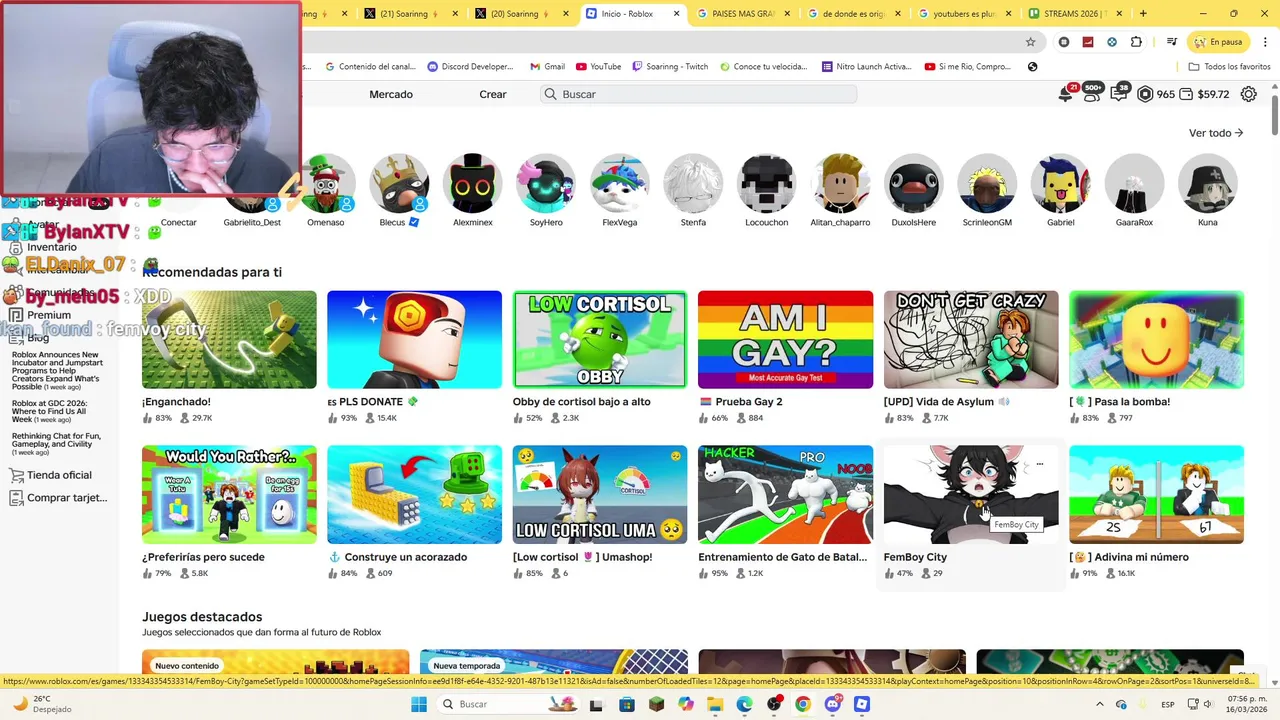Open Crear in the Roblox navbar

(x=493, y=94)
